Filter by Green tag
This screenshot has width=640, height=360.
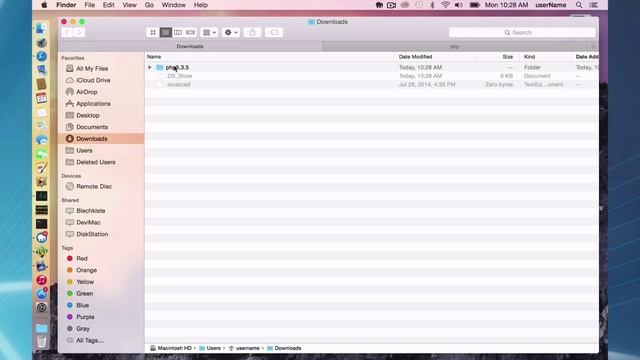(x=84, y=293)
